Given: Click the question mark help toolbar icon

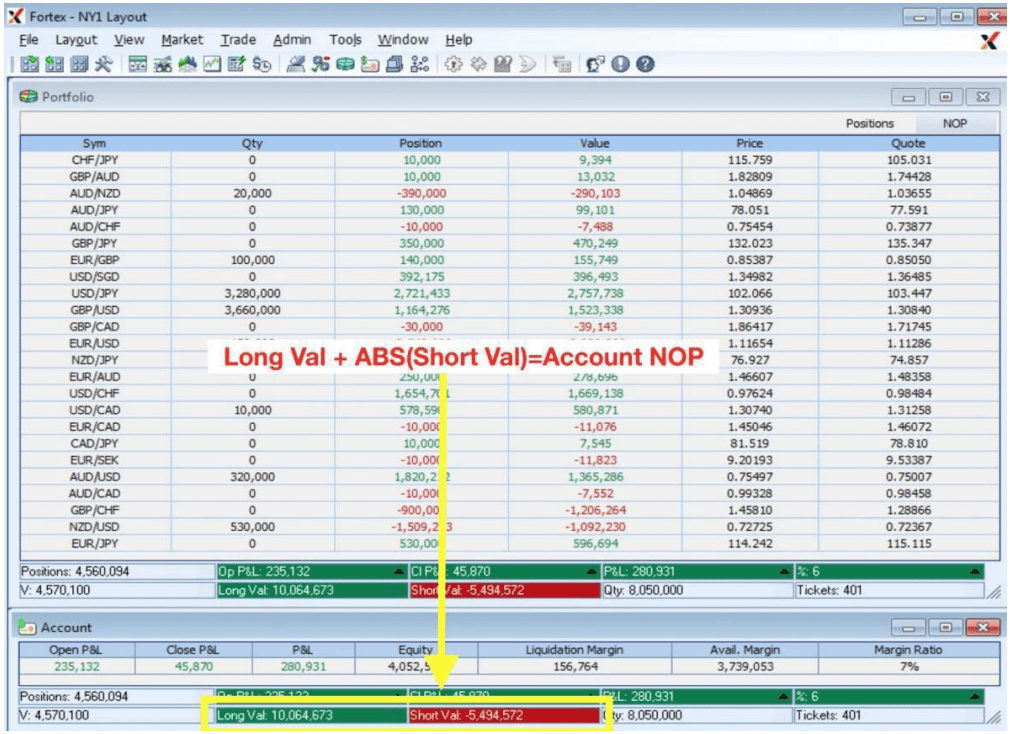Looking at the screenshot, I should [x=645, y=64].
